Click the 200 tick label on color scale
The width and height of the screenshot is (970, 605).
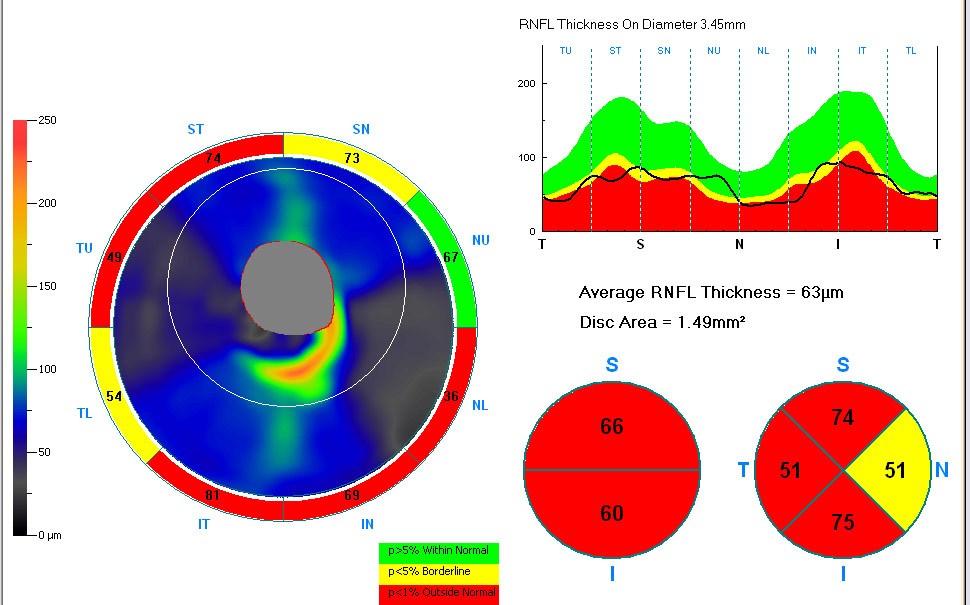47,203
